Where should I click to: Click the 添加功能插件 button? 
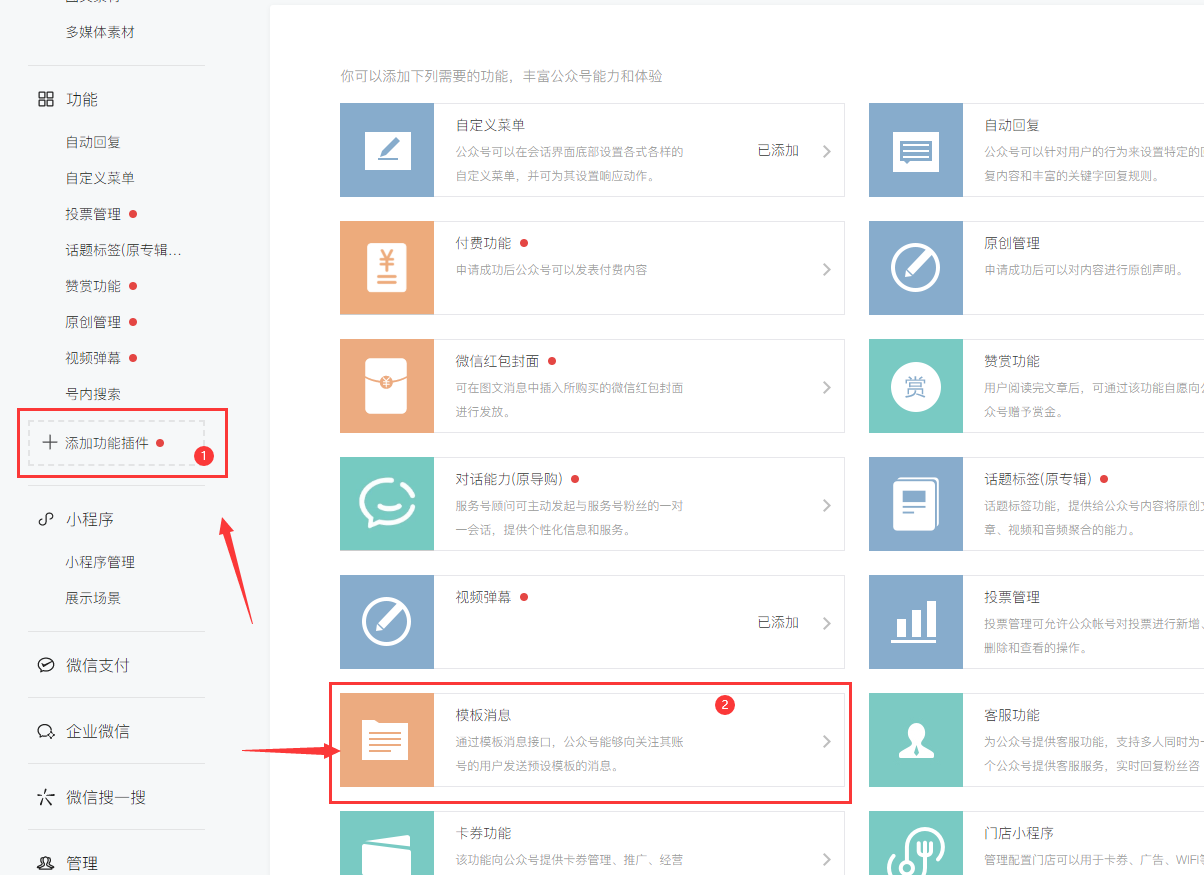click(x=116, y=442)
